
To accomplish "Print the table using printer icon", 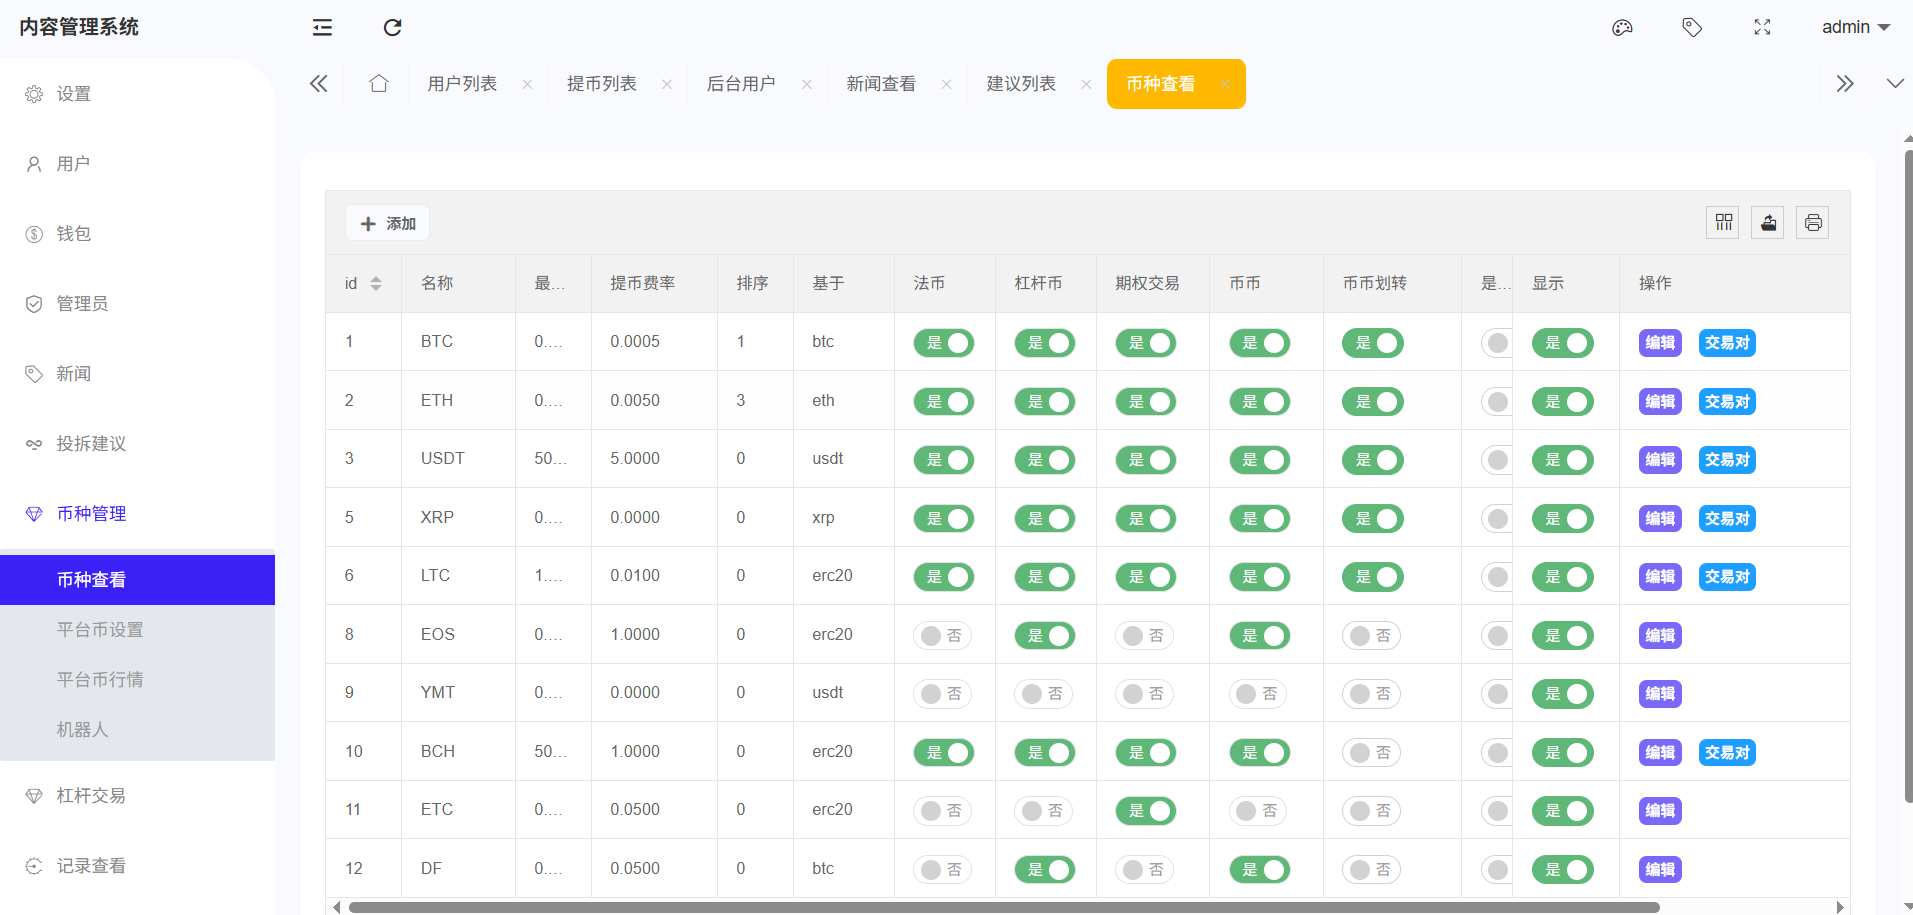I will [1812, 223].
